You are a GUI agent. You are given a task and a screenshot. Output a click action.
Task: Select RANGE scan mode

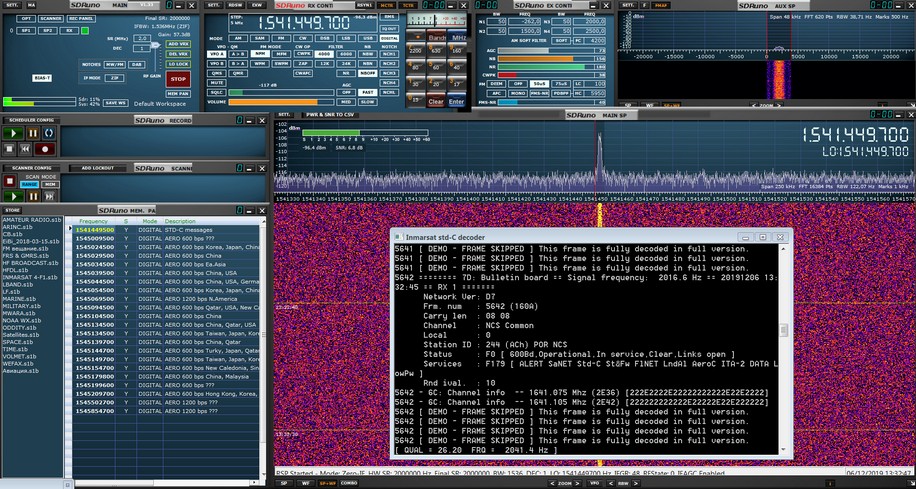[29, 184]
